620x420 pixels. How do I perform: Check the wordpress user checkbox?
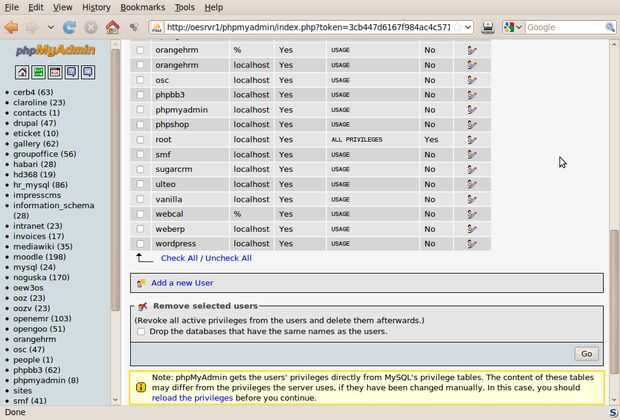140,244
